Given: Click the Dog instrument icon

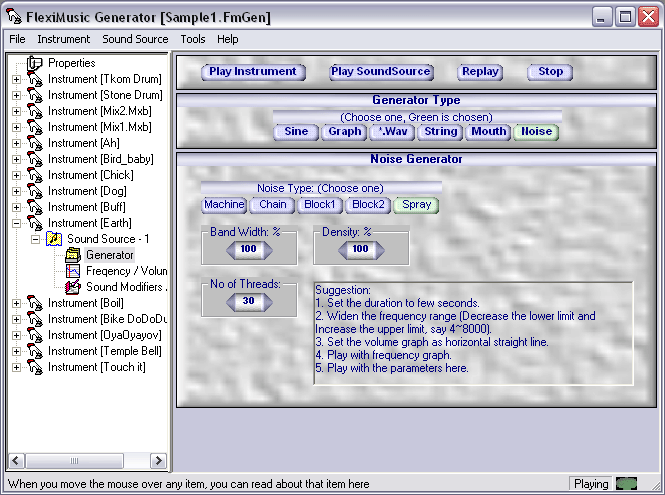Looking at the screenshot, I should (35, 191).
